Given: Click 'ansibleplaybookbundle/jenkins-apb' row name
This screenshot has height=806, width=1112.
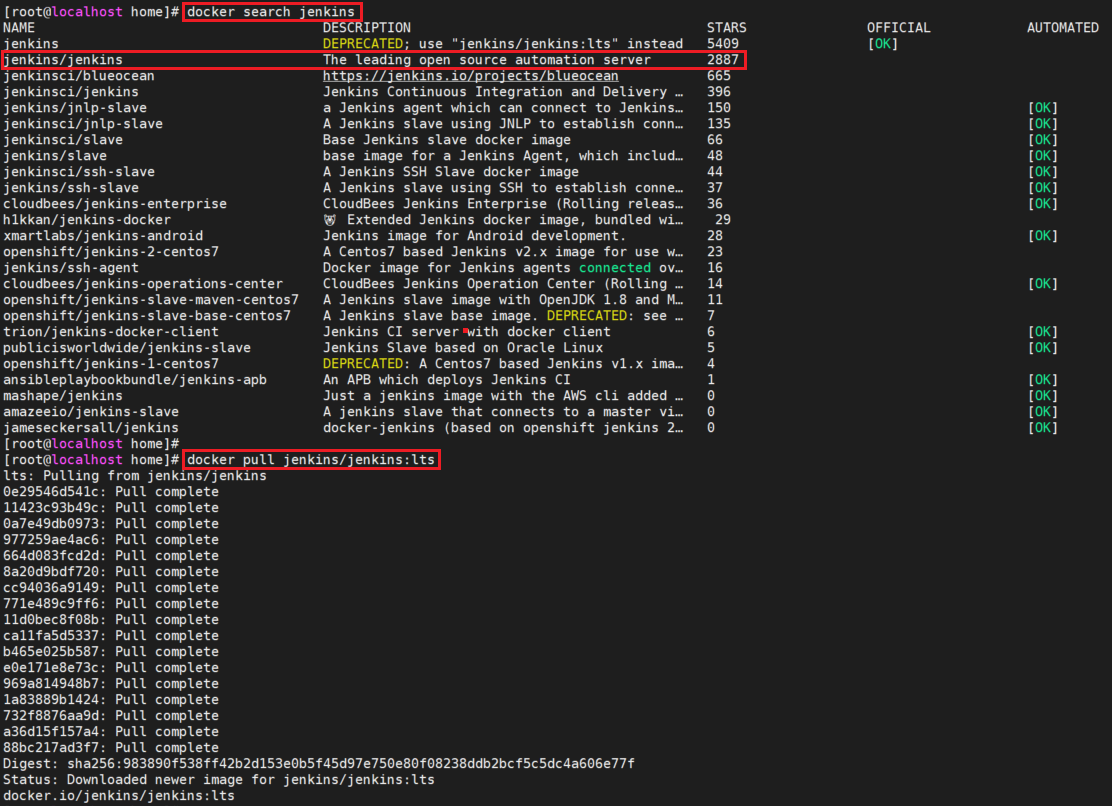Looking at the screenshot, I should (x=135, y=380).
